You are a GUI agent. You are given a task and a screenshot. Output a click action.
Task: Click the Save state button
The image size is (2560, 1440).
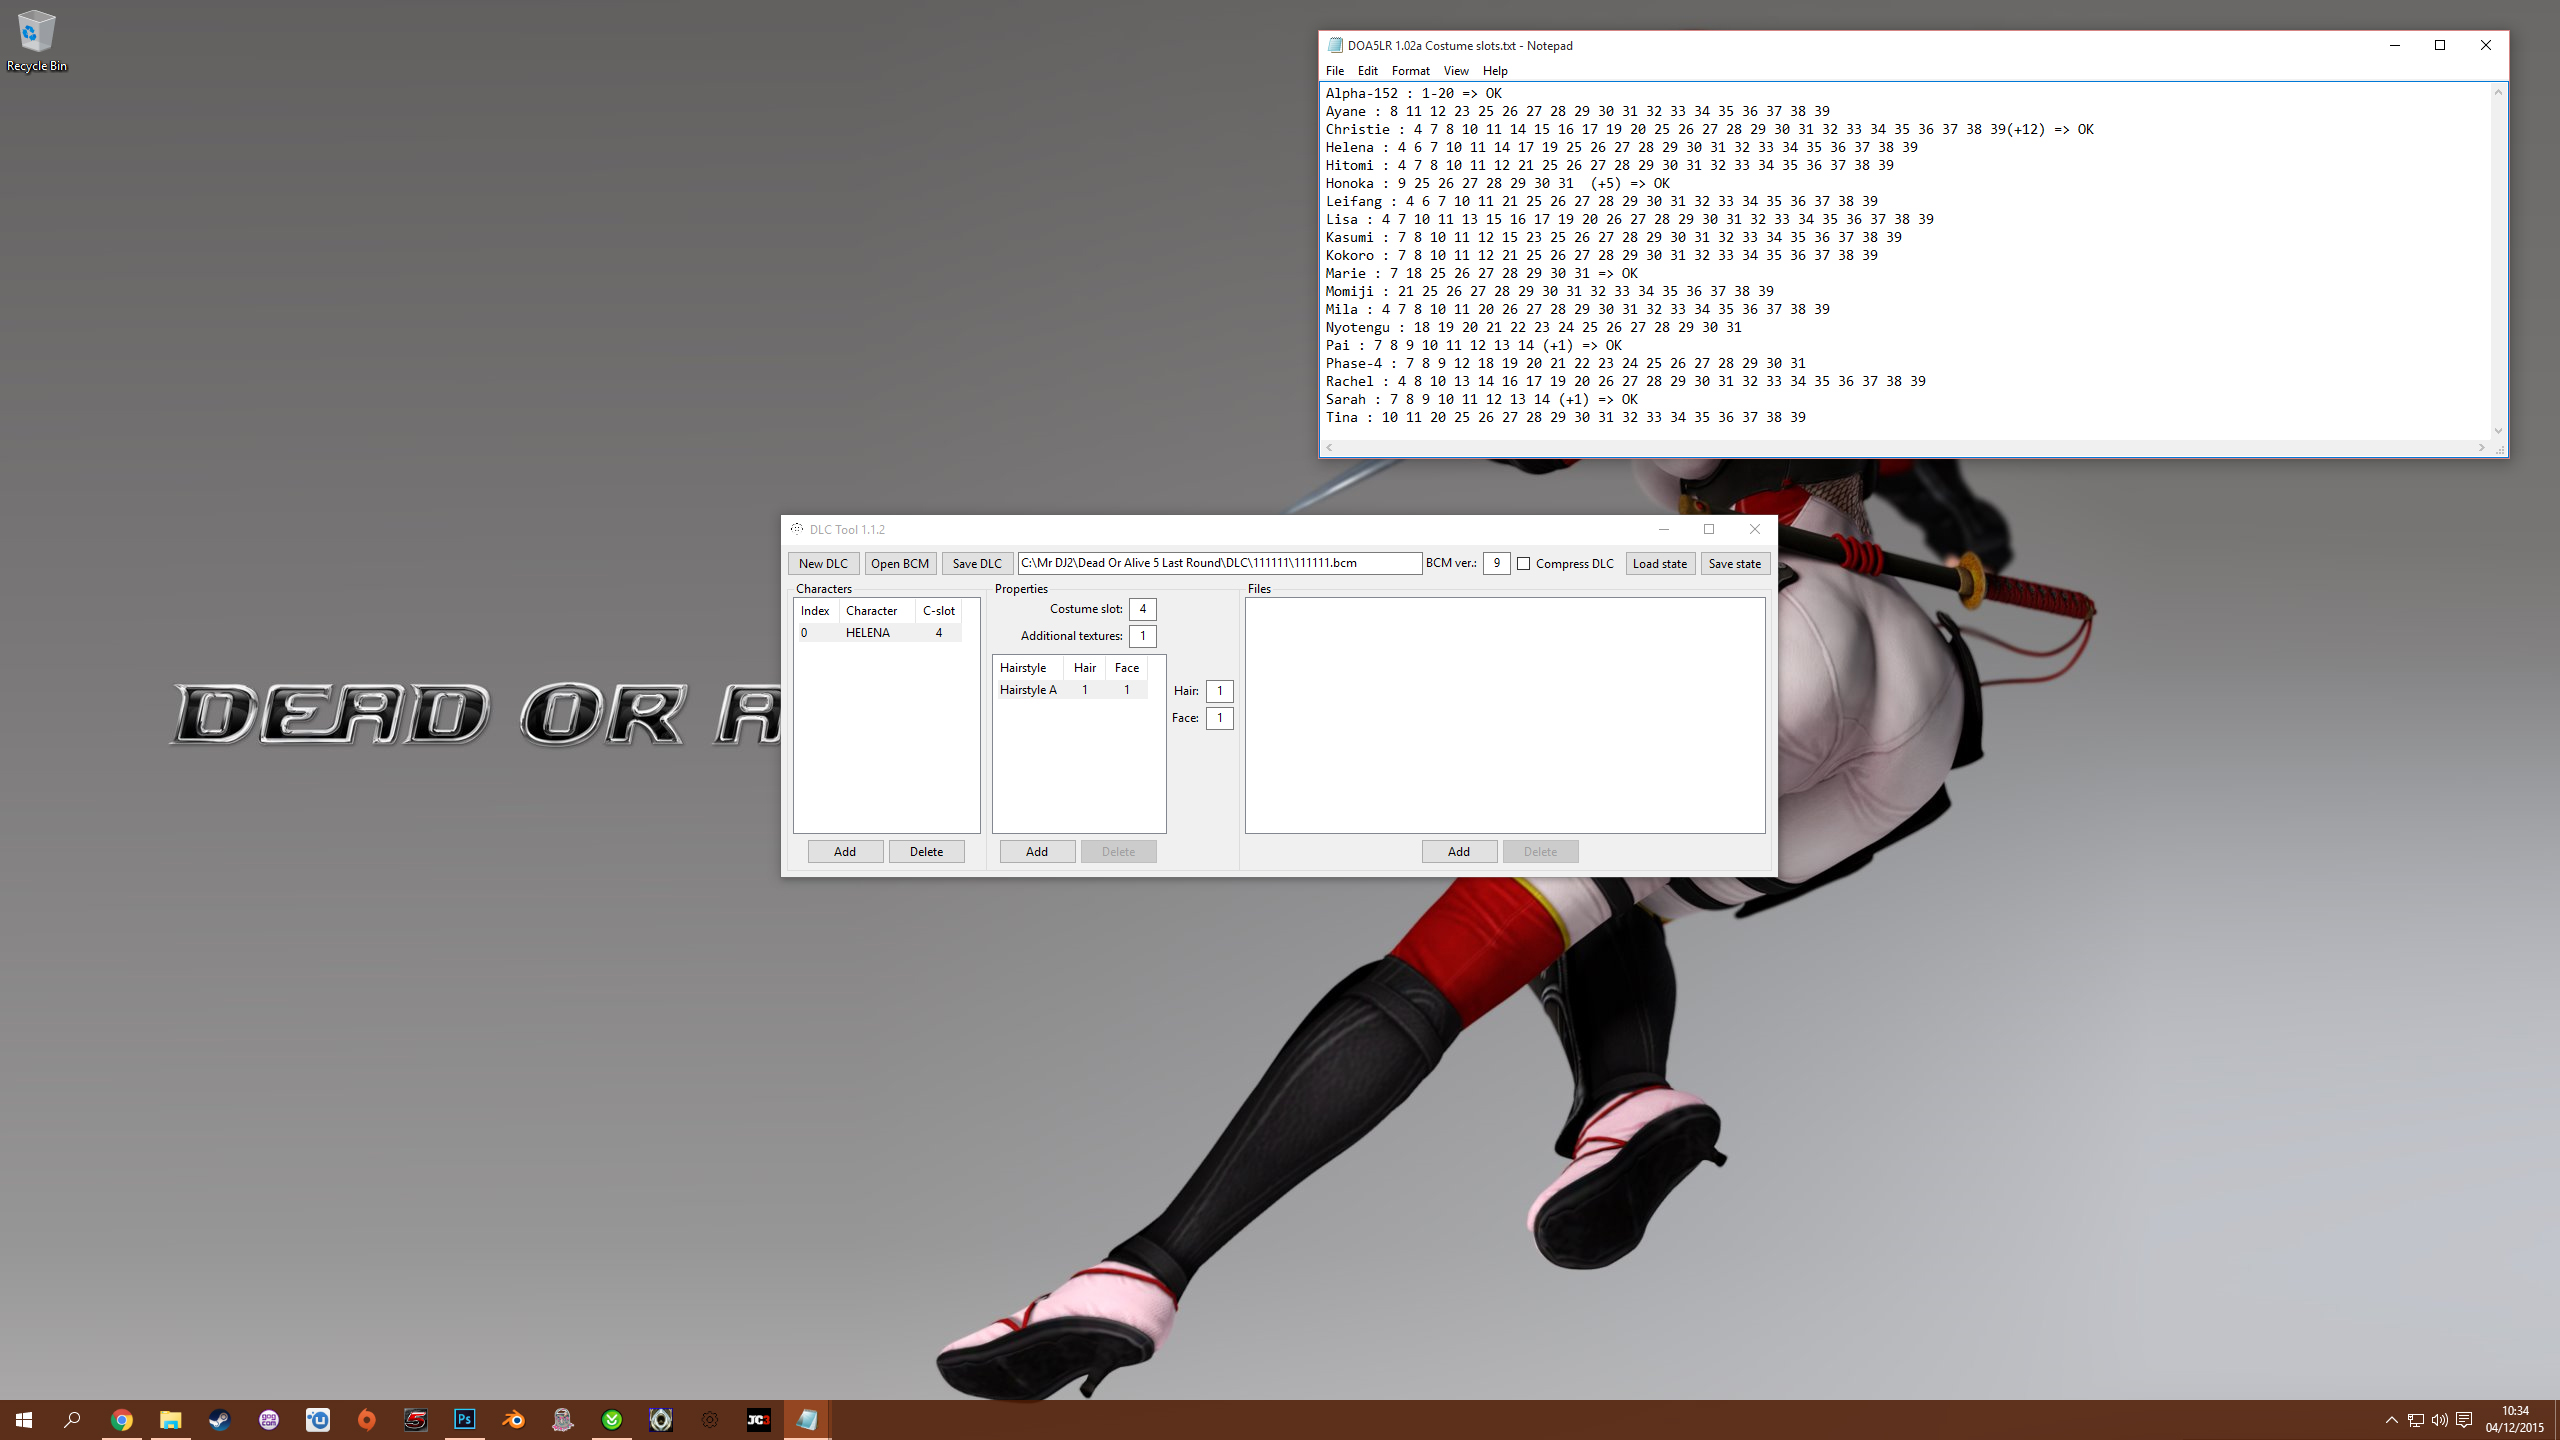(1734, 564)
